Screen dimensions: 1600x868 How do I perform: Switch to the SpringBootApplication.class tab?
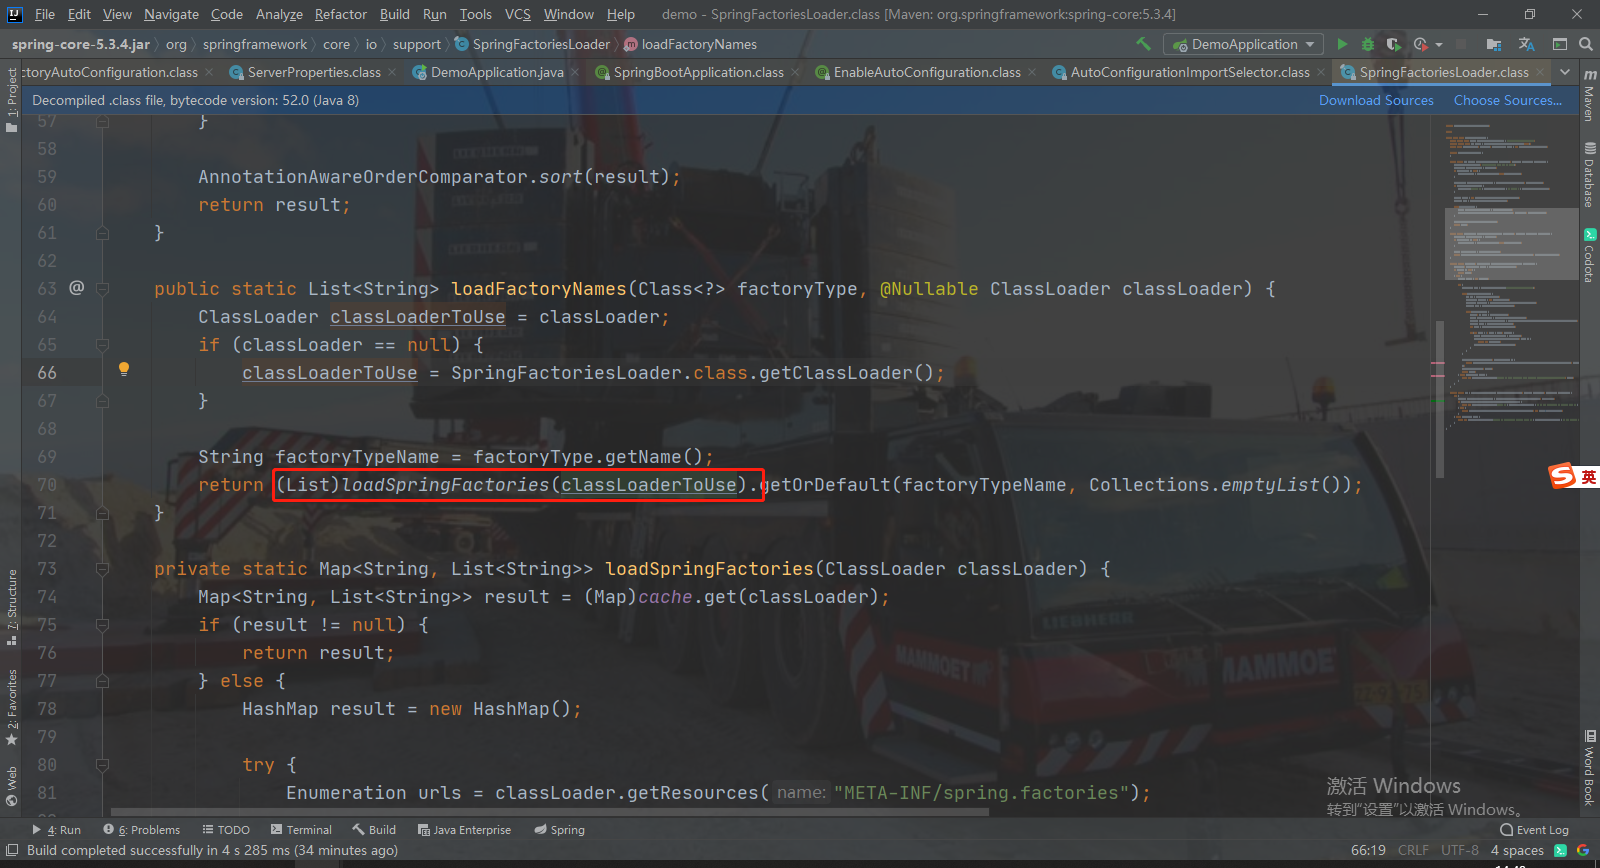coord(698,72)
